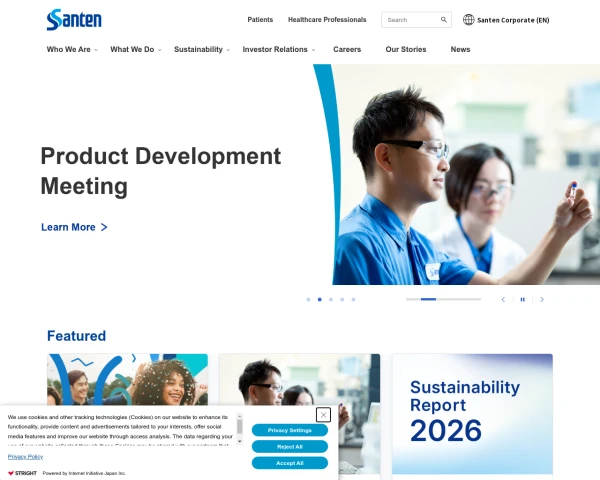Open the globe region selector icon
Screen dimensions: 600x480
(x=468, y=20)
